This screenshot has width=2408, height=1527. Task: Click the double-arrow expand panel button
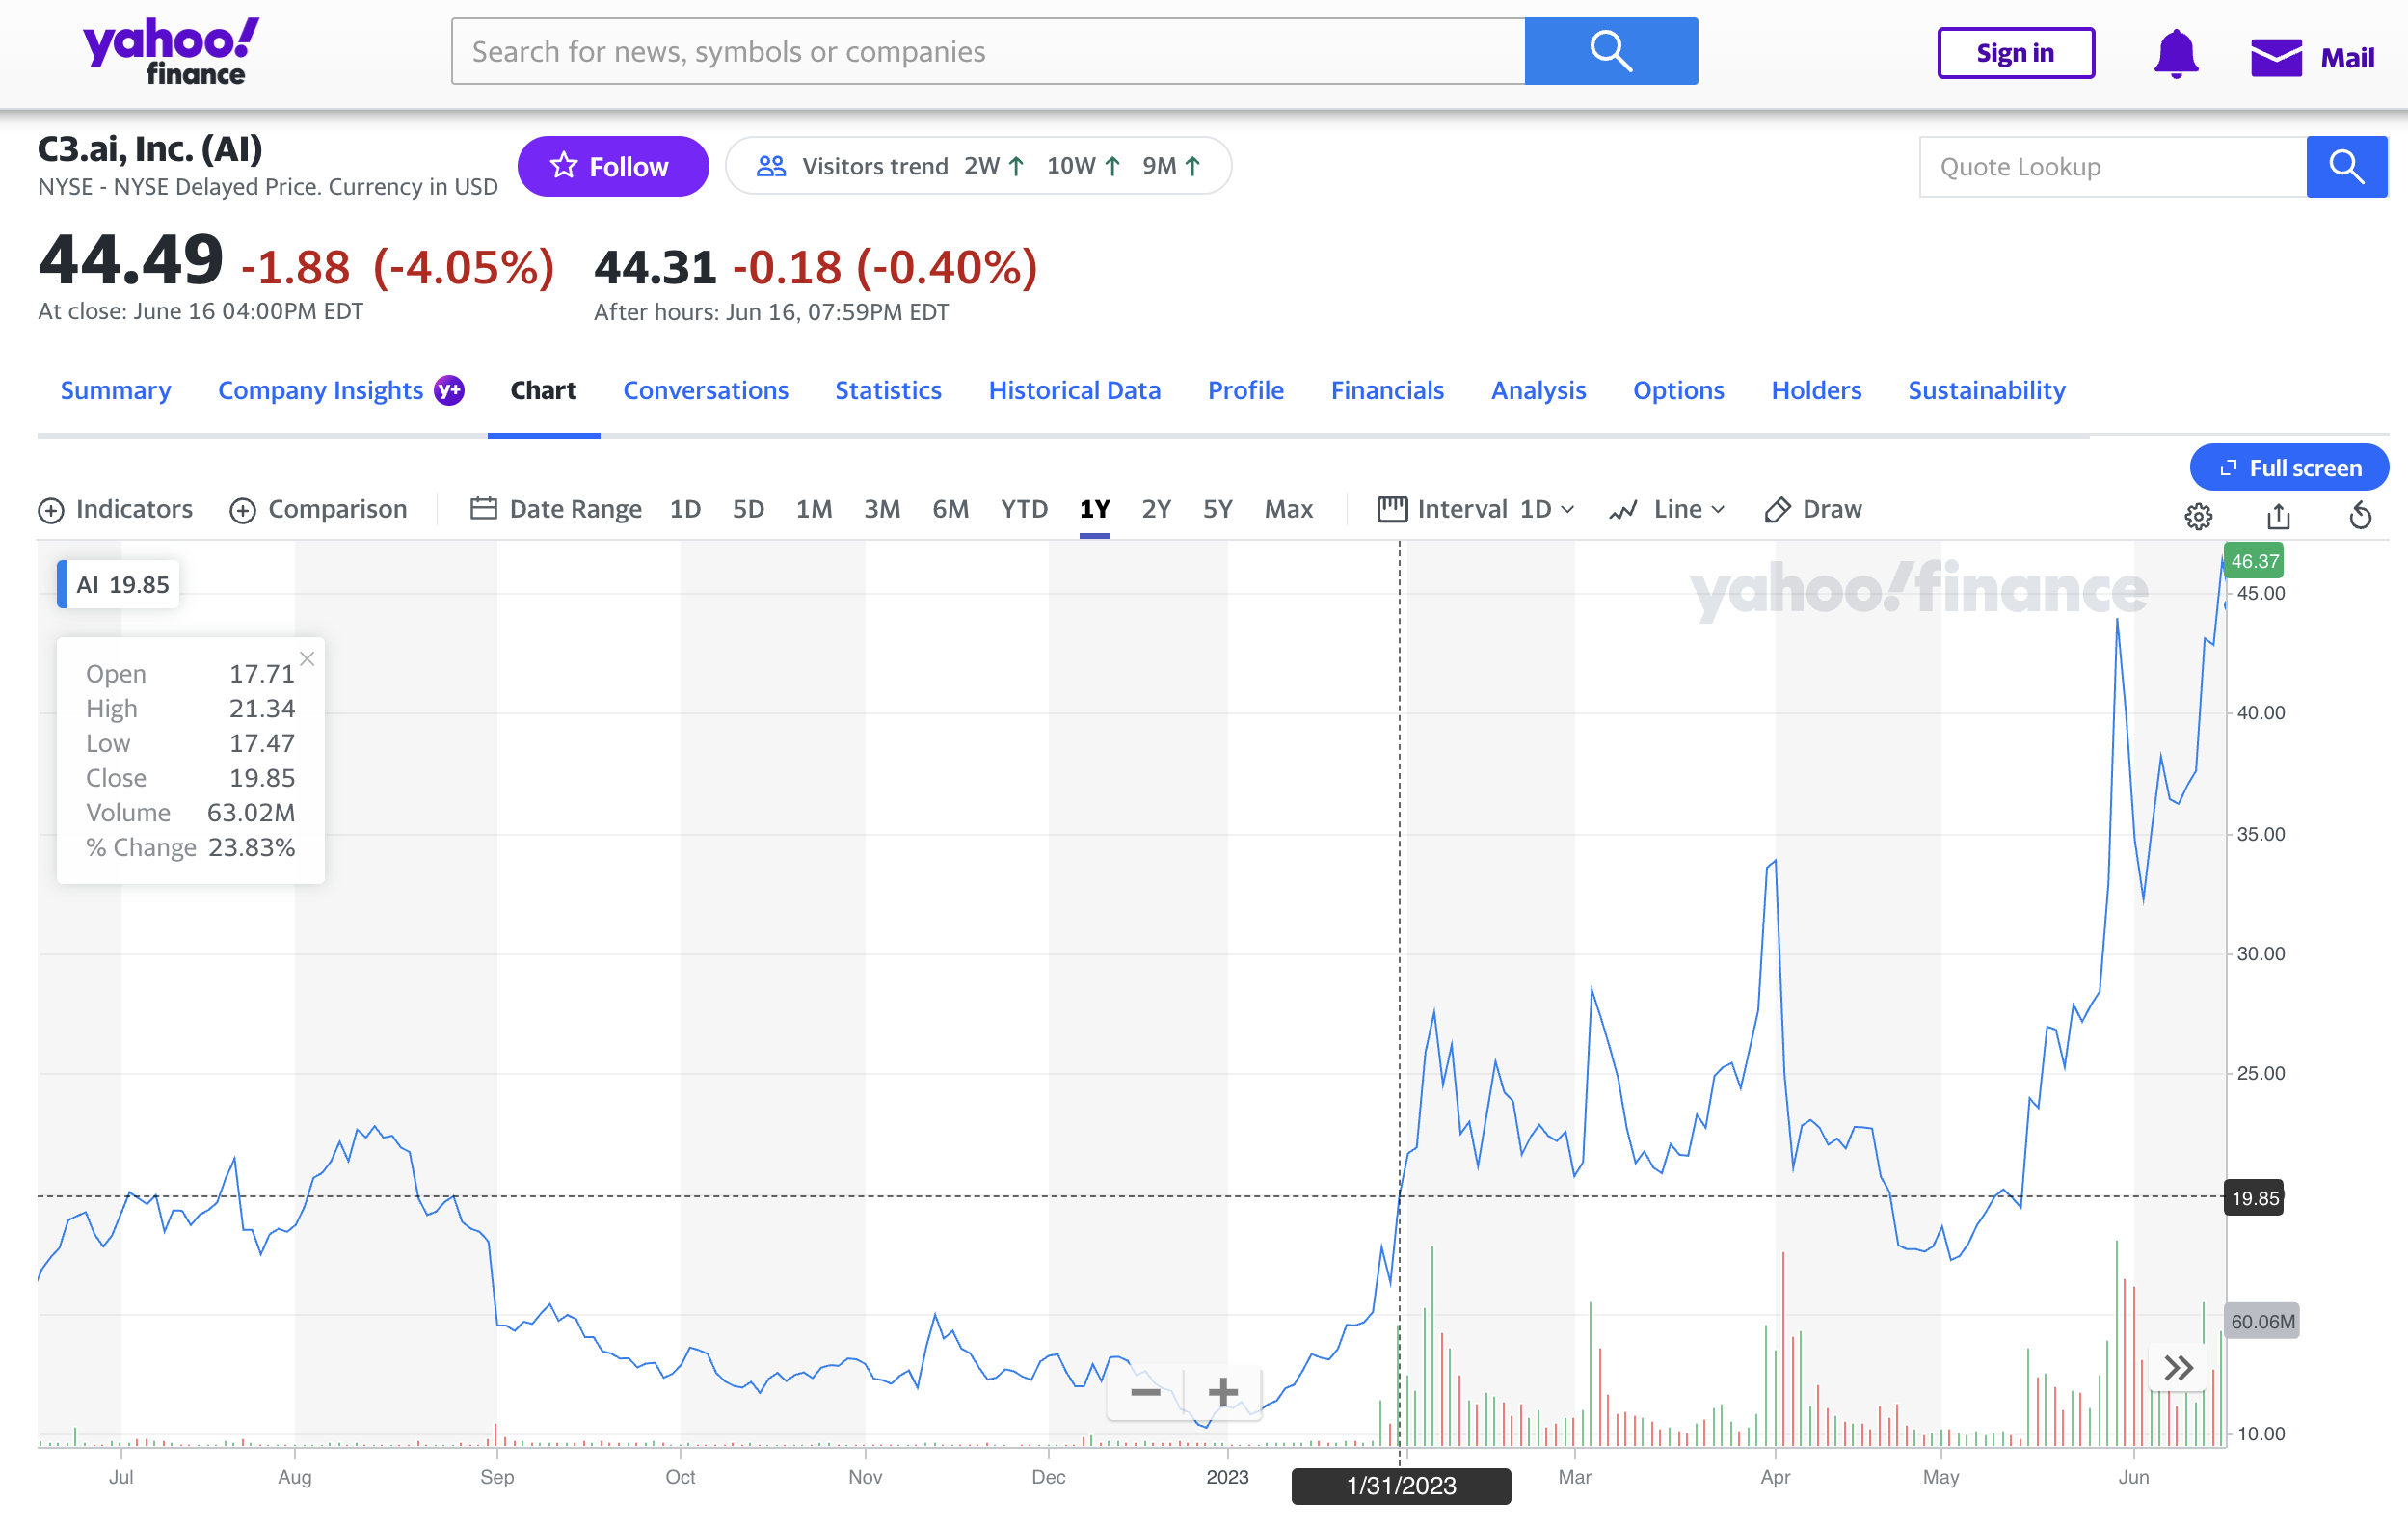tap(2178, 1367)
